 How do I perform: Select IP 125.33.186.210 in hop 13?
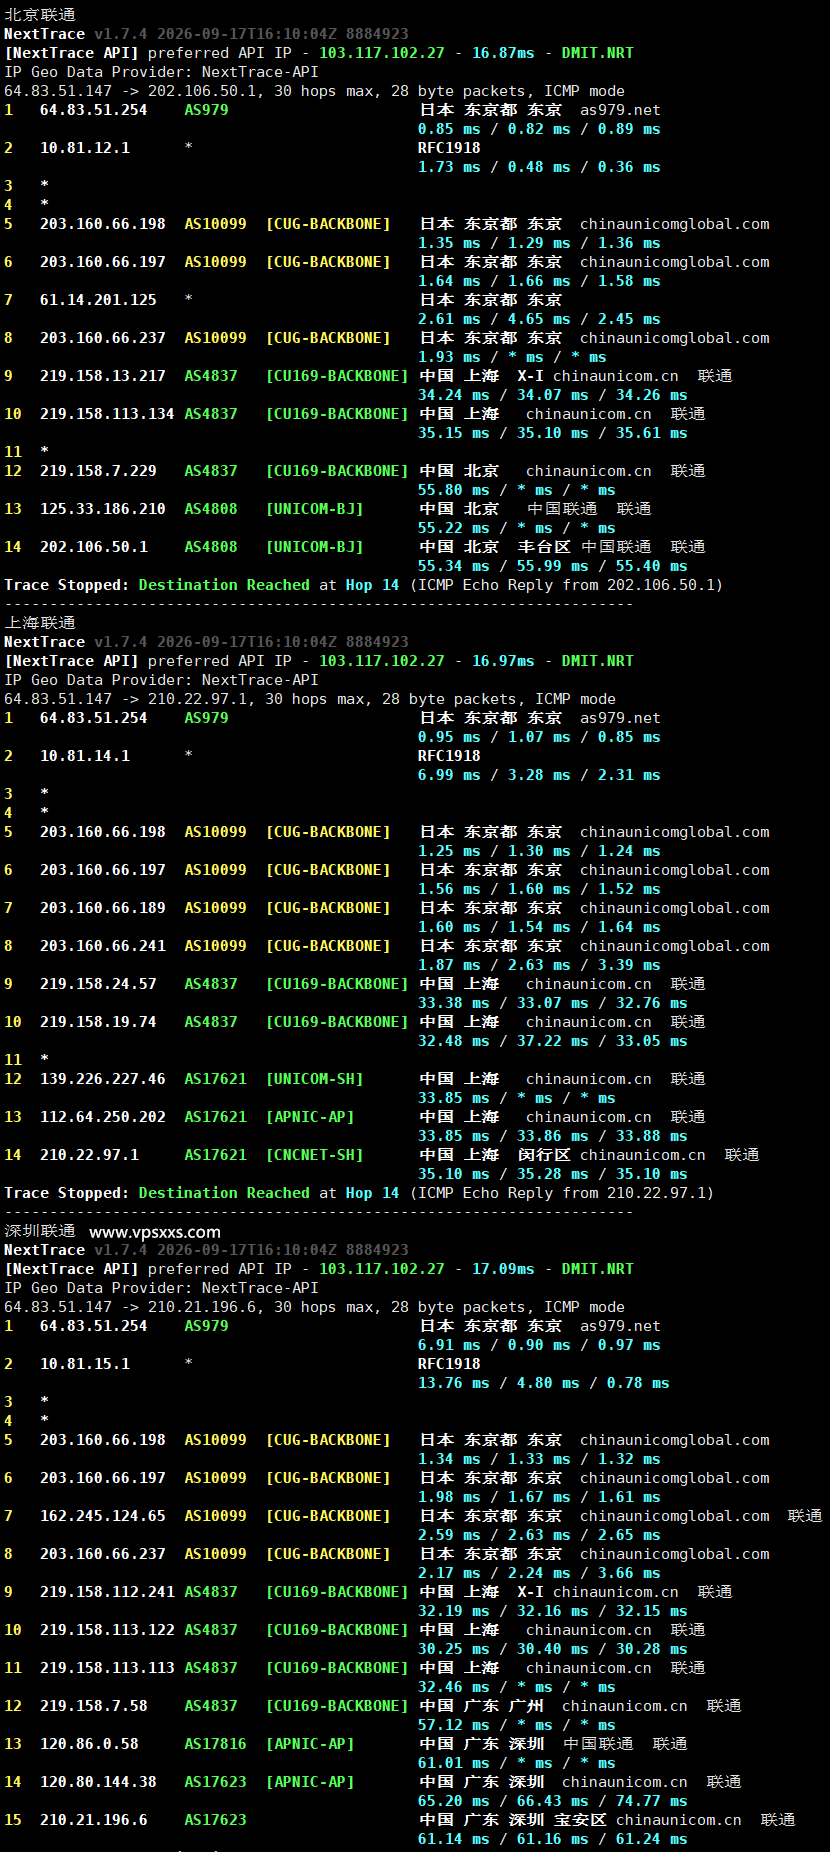point(103,509)
